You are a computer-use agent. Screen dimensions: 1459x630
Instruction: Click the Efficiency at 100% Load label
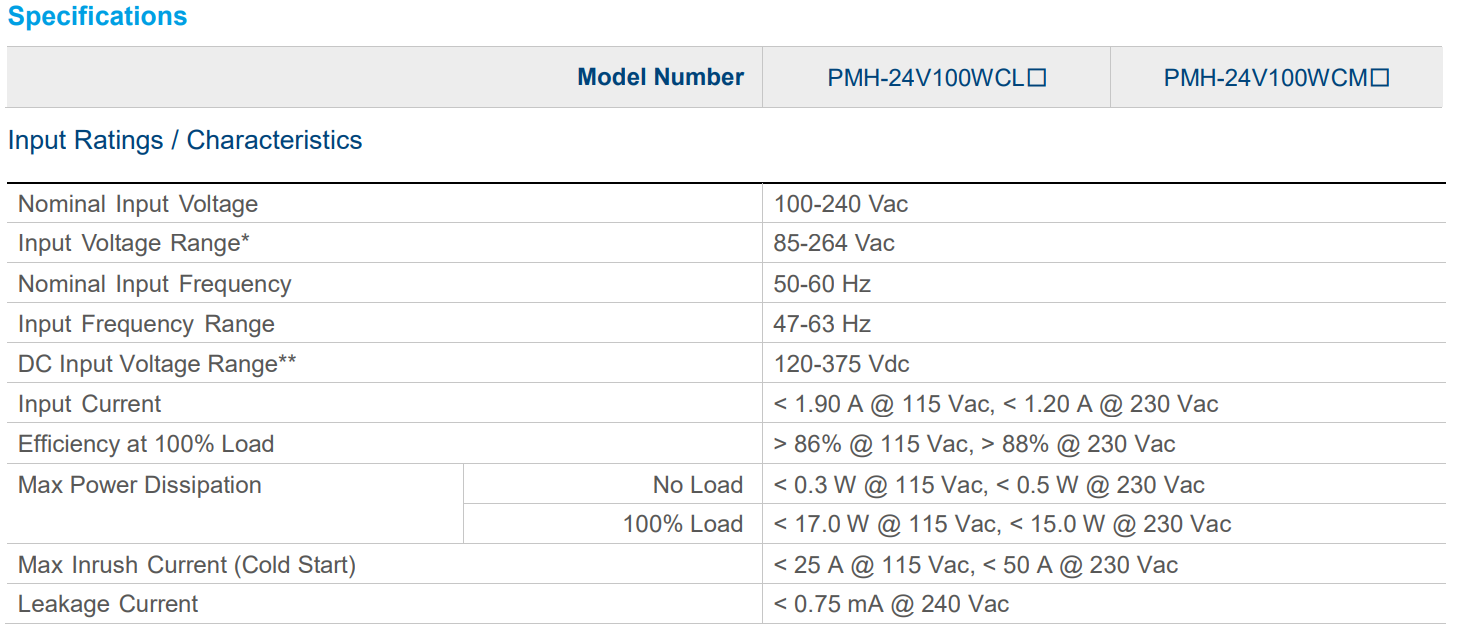[x=146, y=444]
